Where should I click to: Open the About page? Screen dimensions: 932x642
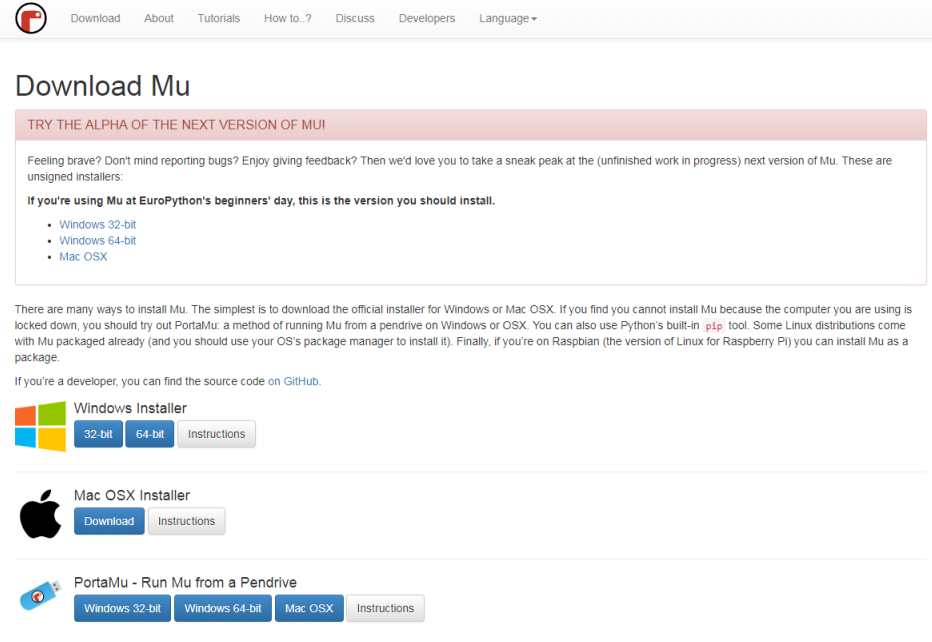[x=159, y=18]
